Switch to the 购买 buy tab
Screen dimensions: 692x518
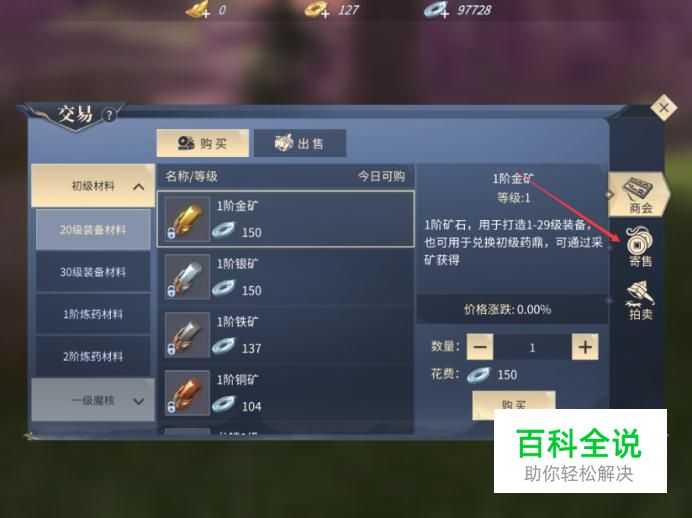click(203, 143)
